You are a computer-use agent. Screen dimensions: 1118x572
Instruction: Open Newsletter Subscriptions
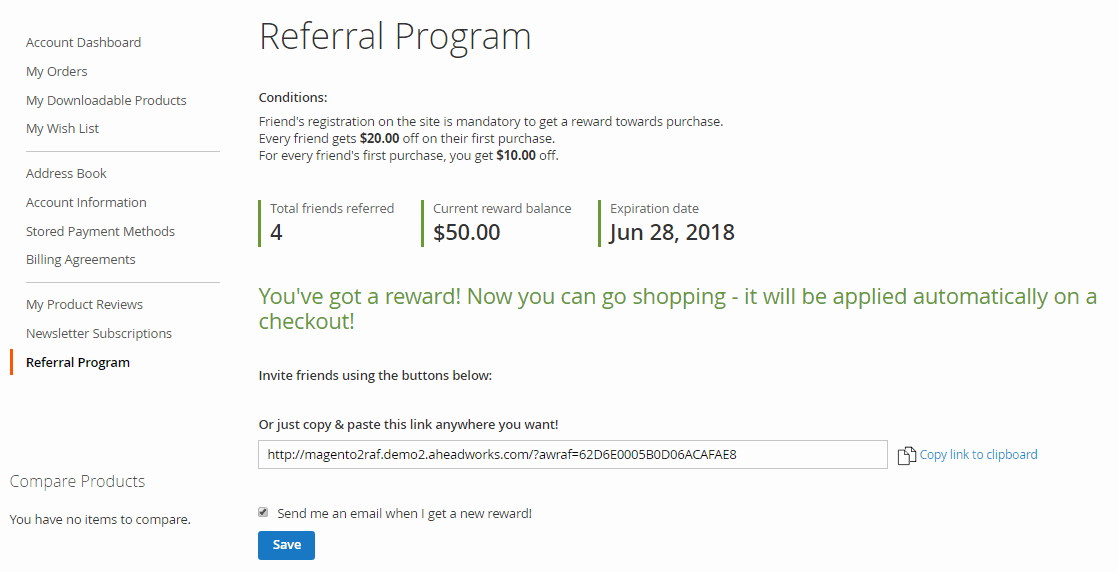pos(99,333)
